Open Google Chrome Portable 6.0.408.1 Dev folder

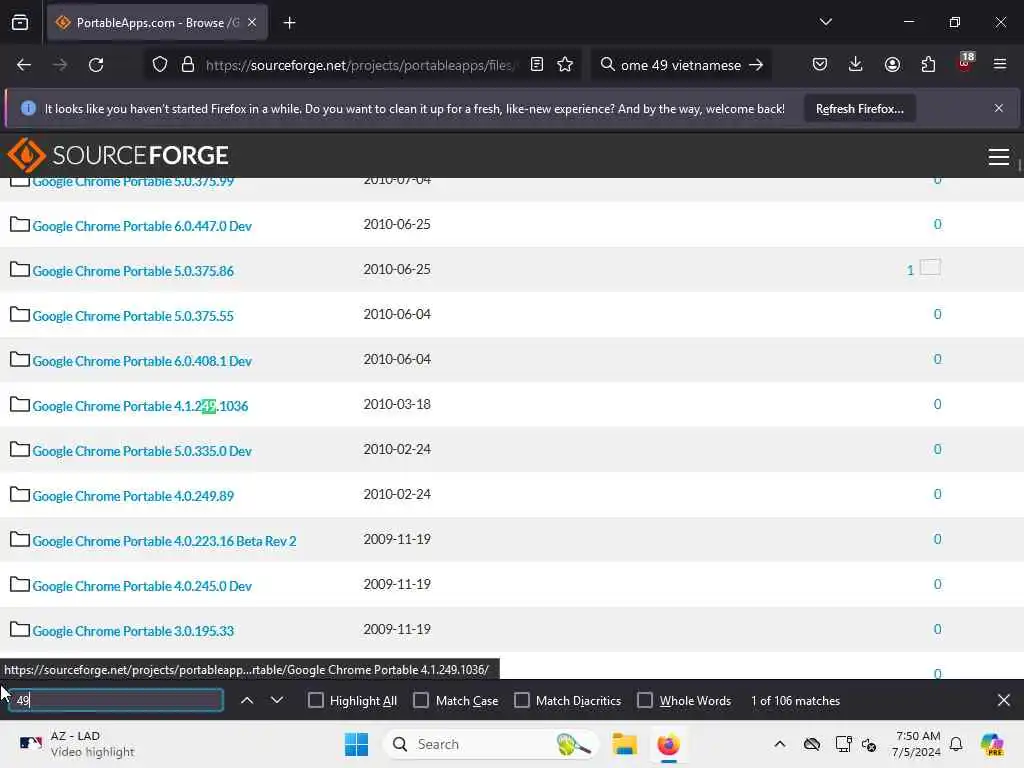(x=142, y=361)
